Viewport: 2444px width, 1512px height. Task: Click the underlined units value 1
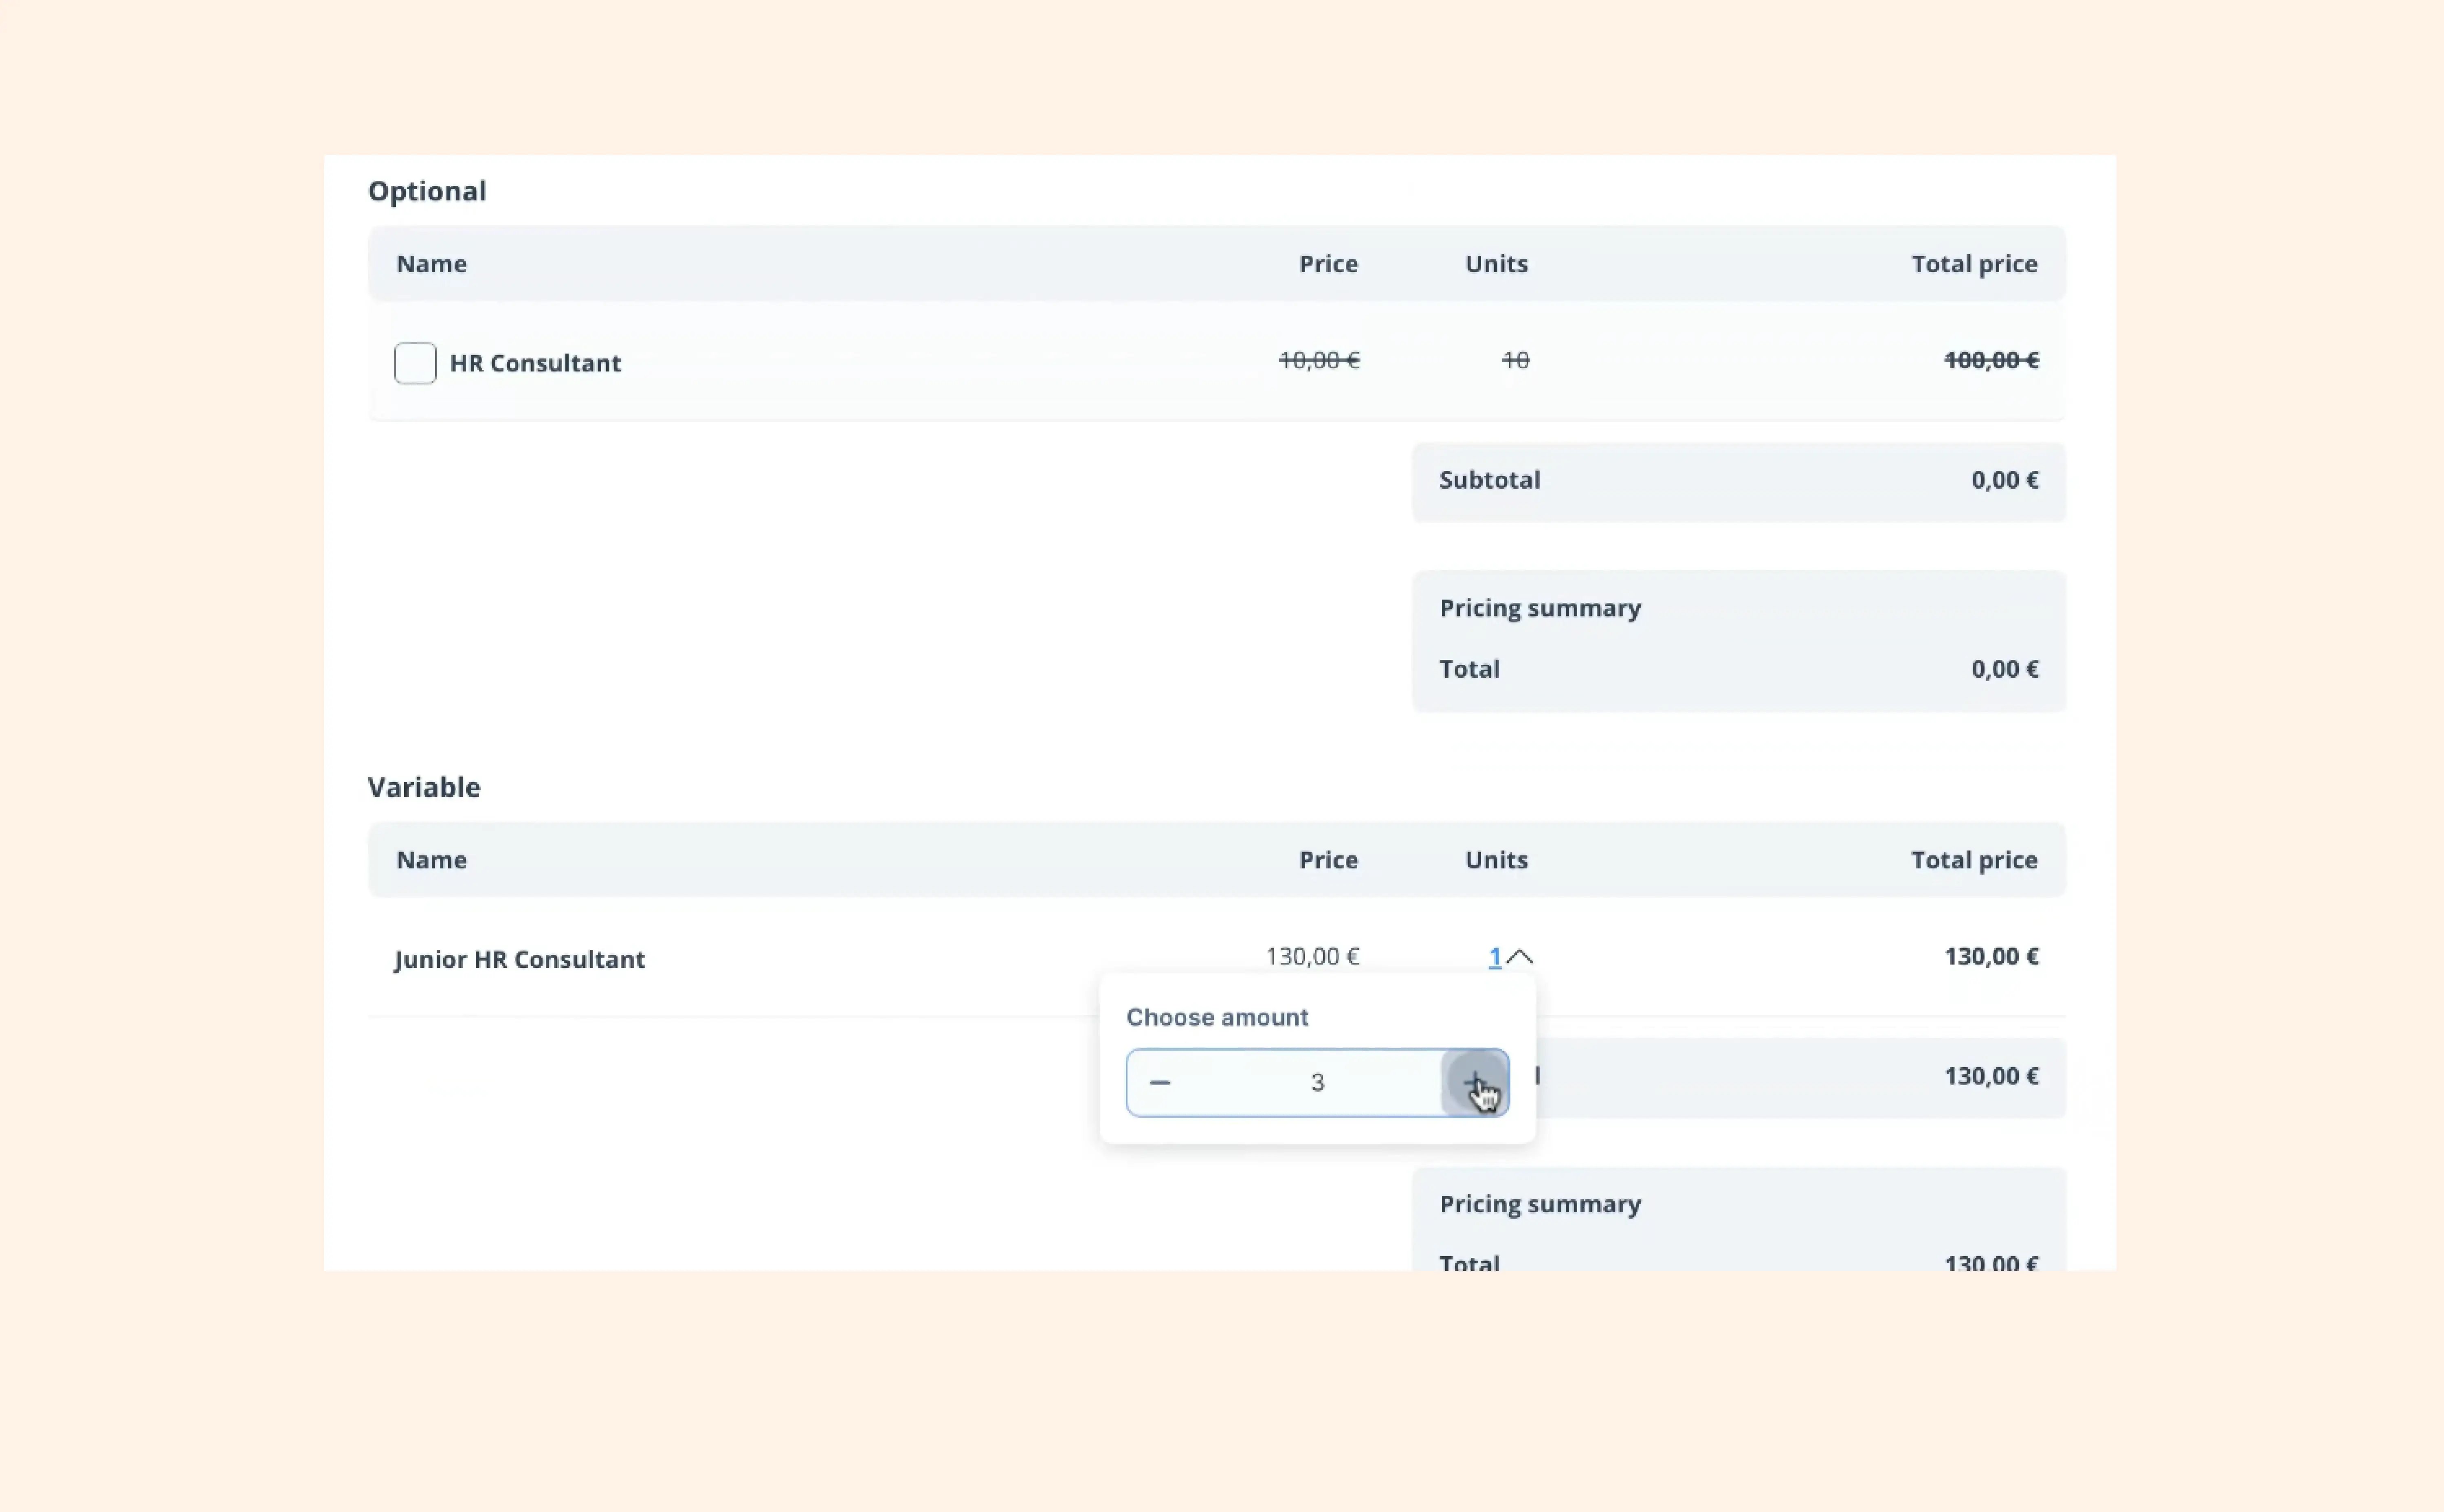click(x=1494, y=957)
